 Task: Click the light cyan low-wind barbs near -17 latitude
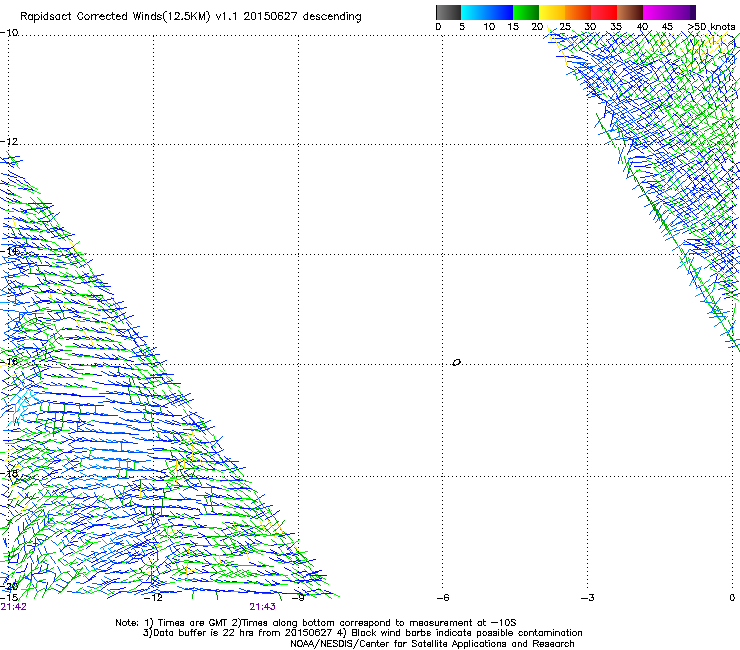tap(22, 405)
